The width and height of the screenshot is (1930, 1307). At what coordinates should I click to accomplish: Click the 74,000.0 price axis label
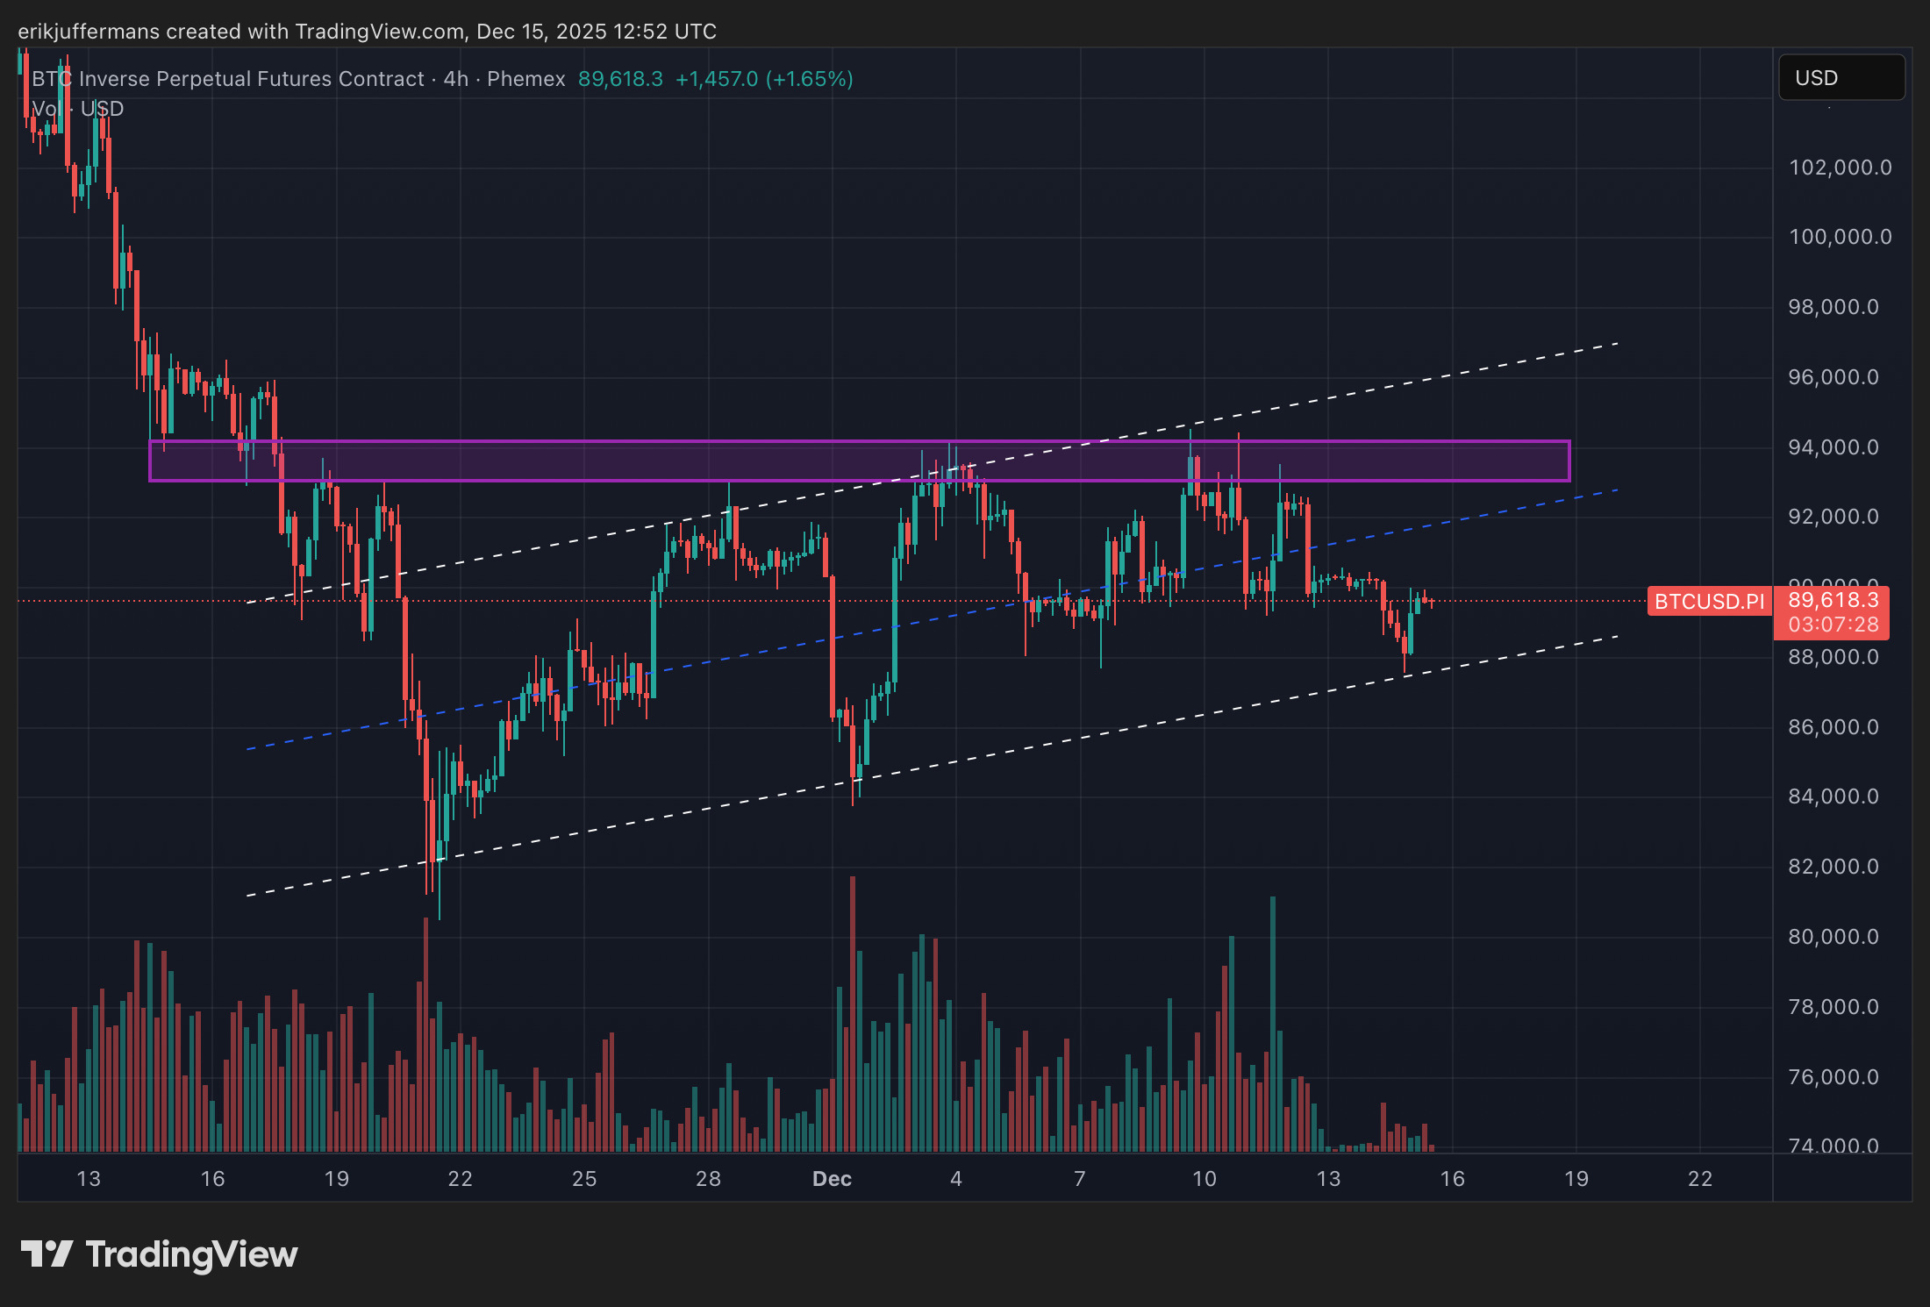pyautogui.click(x=1833, y=1145)
